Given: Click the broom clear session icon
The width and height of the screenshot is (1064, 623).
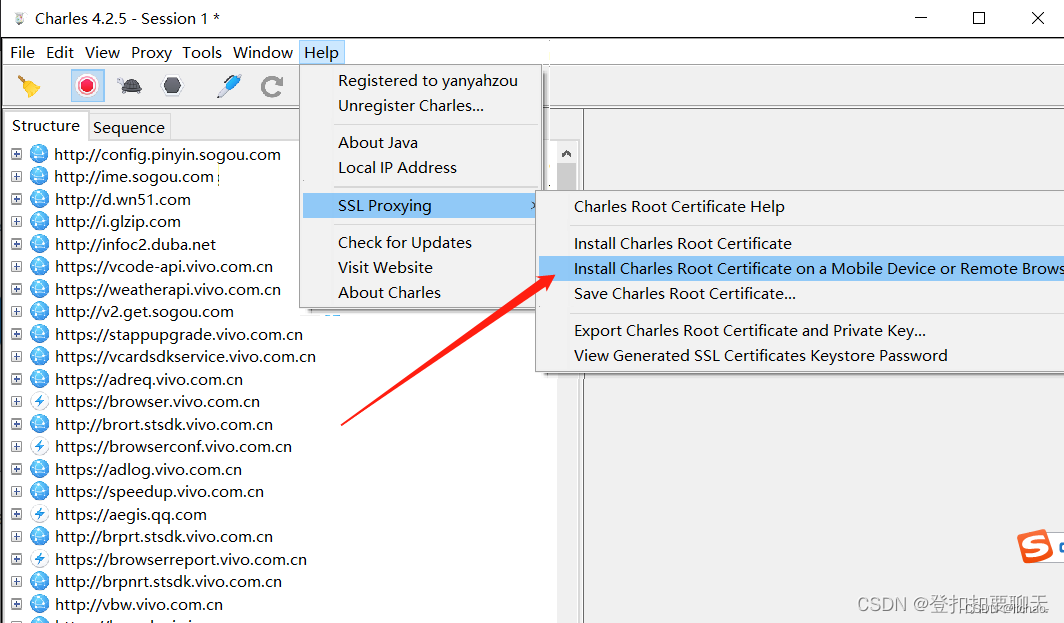Looking at the screenshot, I should pos(28,86).
